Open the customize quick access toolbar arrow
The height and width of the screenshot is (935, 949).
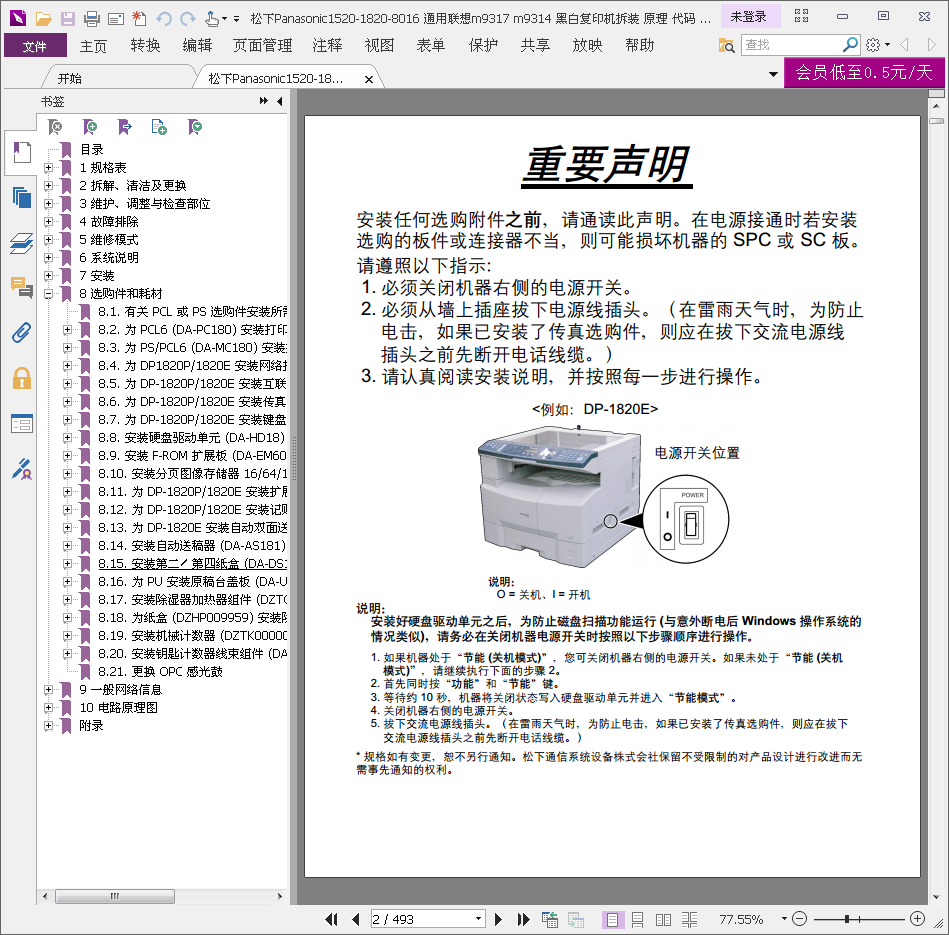coord(236,19)
